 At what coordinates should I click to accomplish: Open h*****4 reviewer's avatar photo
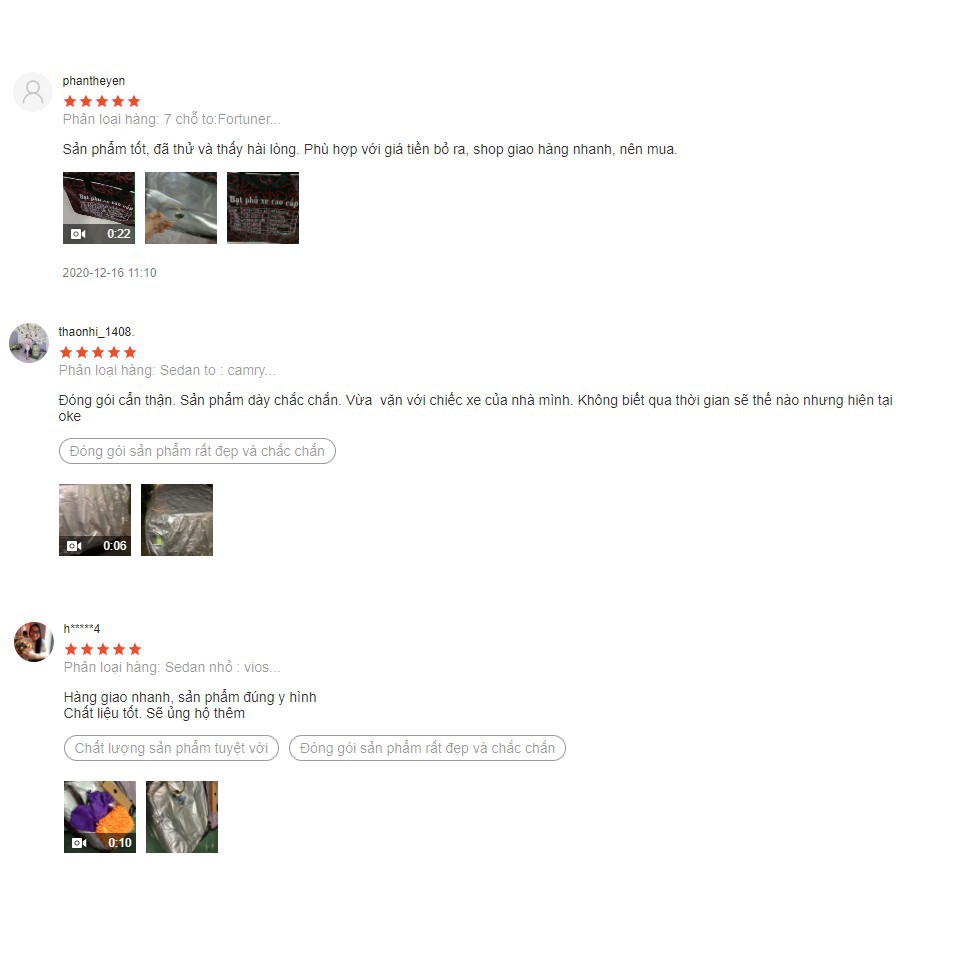[34, 642]
